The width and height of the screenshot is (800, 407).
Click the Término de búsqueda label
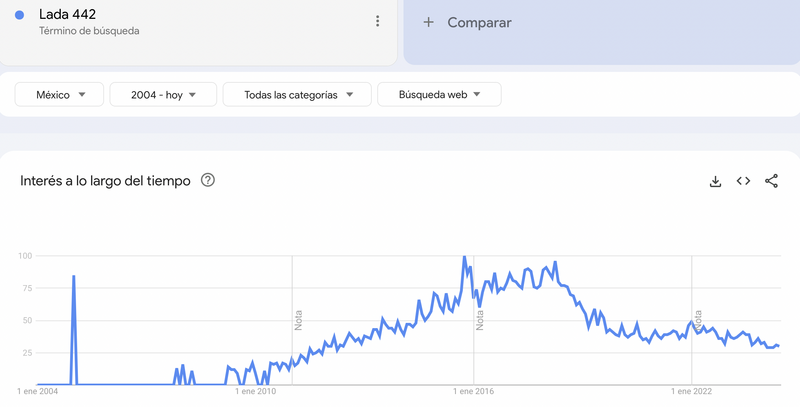[x=89, y=31]
